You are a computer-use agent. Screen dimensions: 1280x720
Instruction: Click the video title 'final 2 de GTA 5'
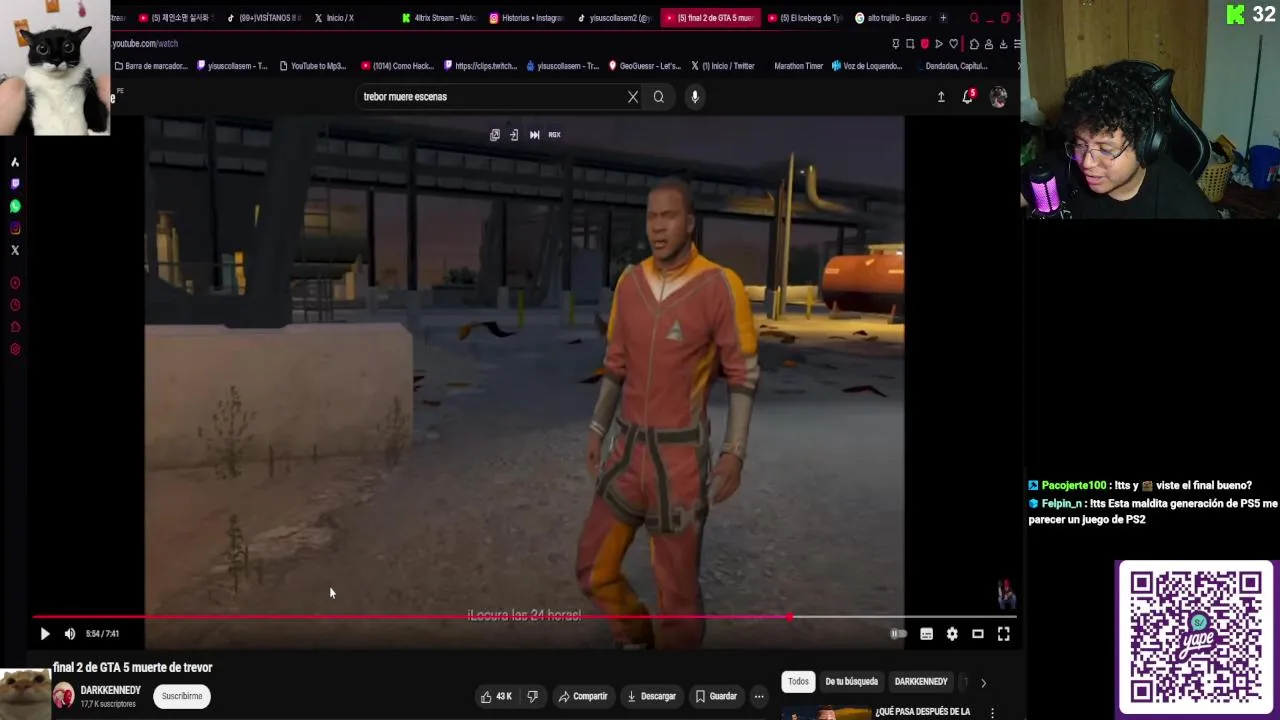click(x=133, y=667)
